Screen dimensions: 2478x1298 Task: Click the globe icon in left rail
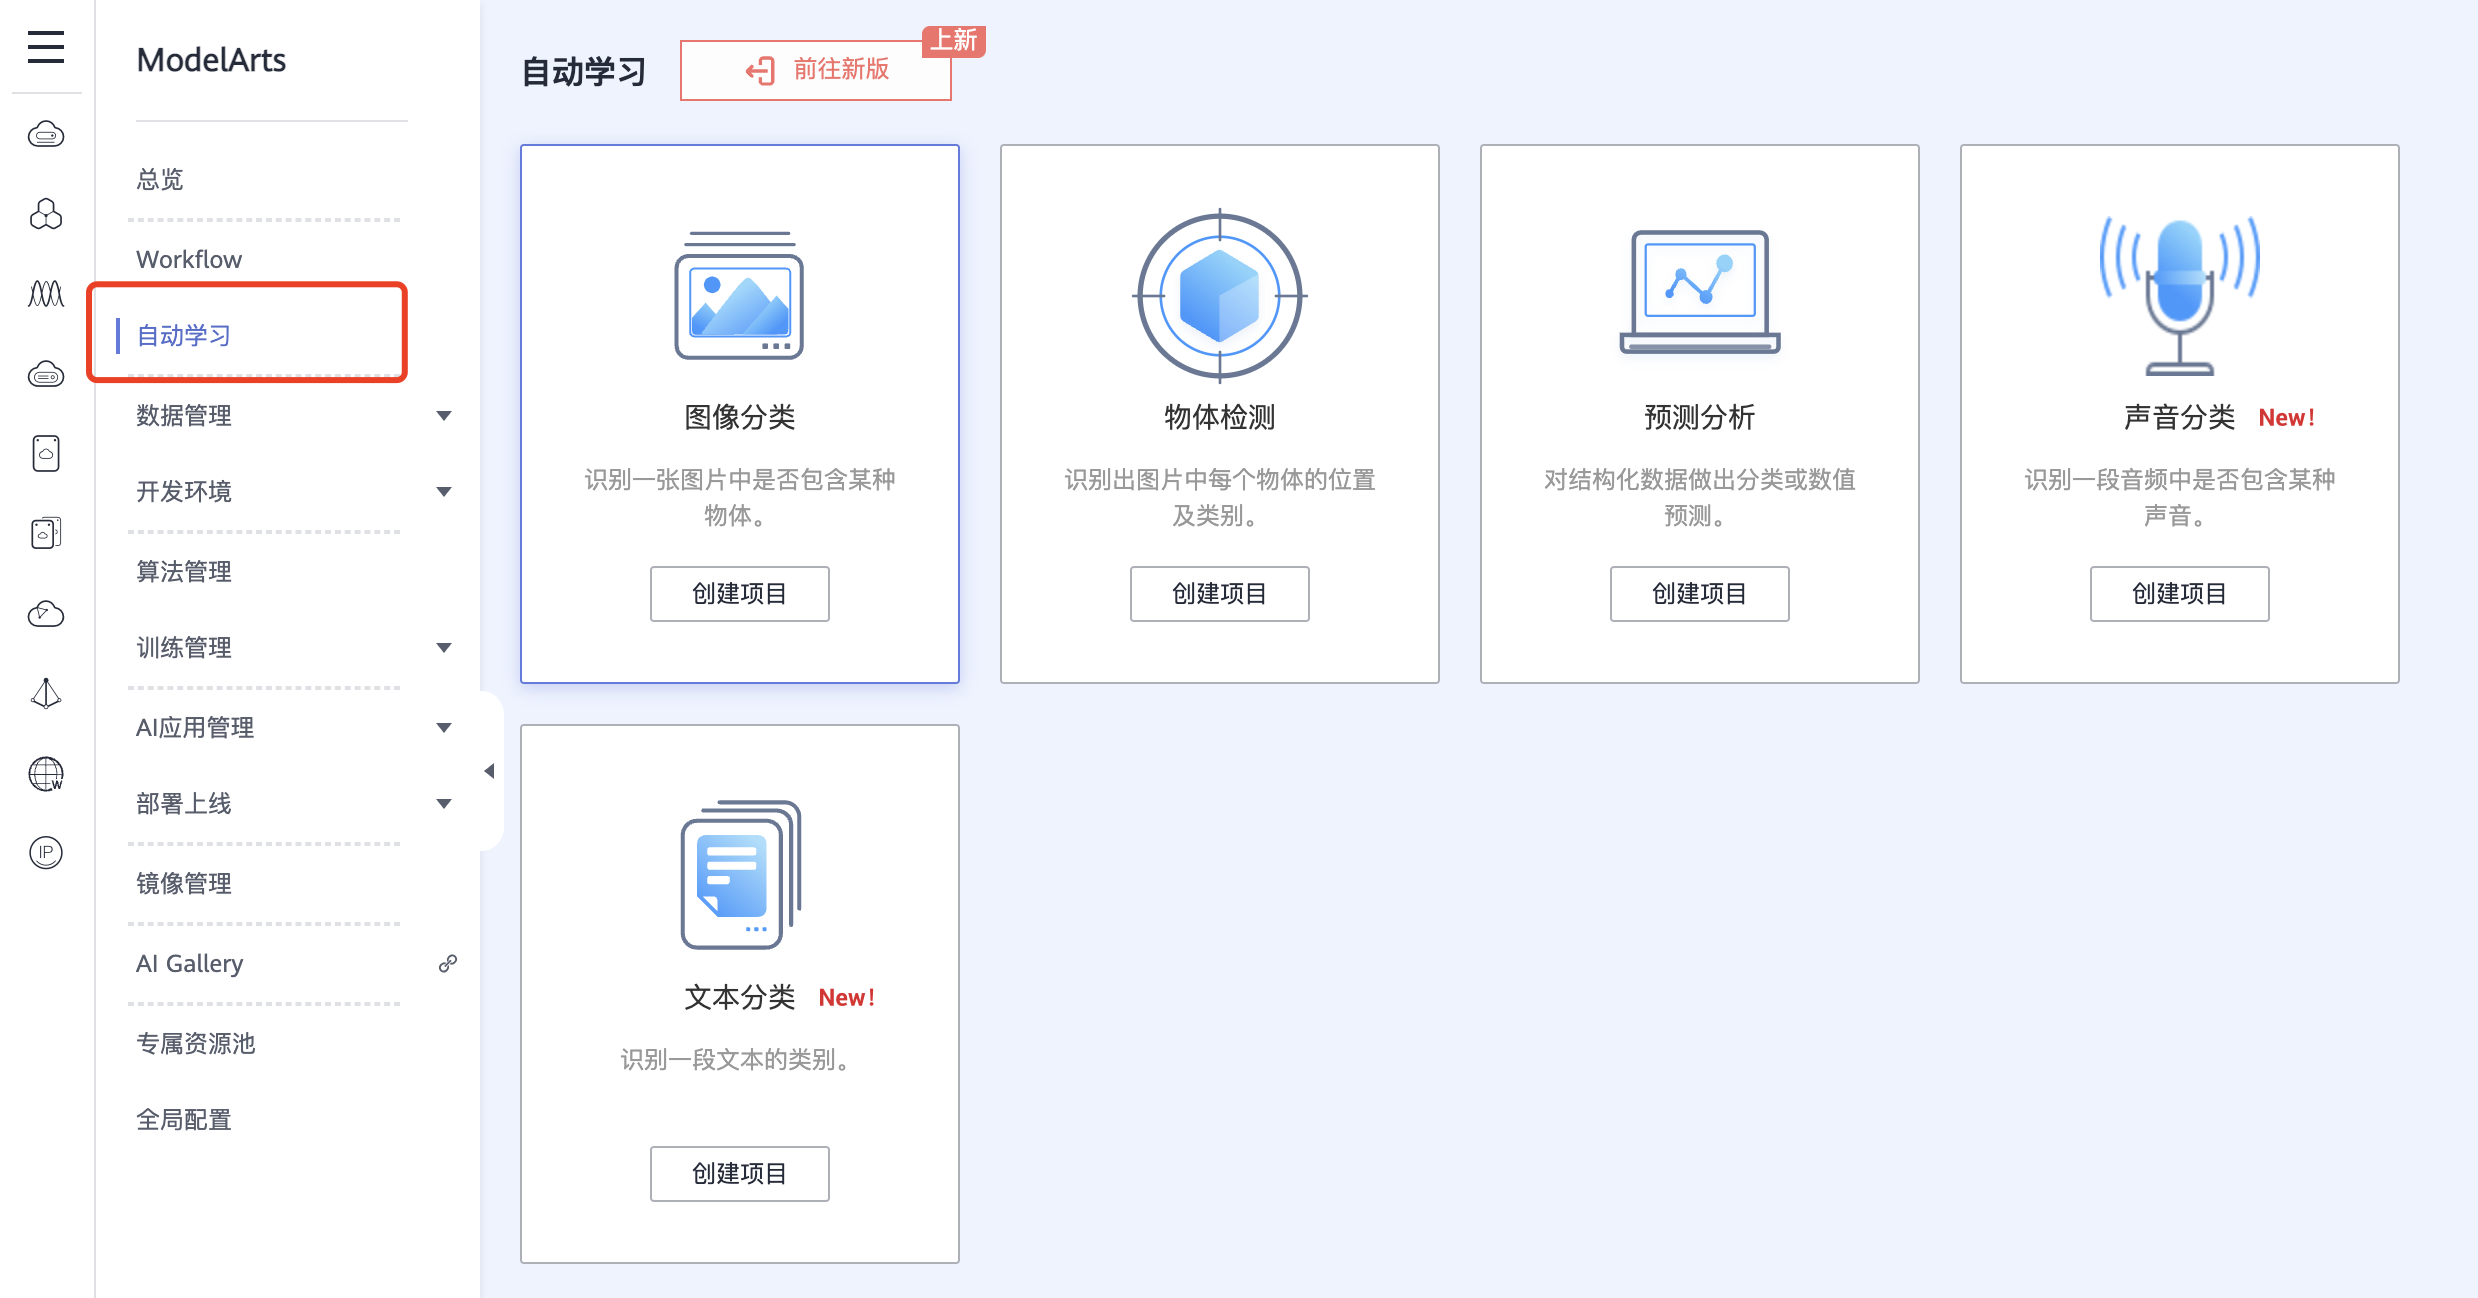click(x=46, y=773)
